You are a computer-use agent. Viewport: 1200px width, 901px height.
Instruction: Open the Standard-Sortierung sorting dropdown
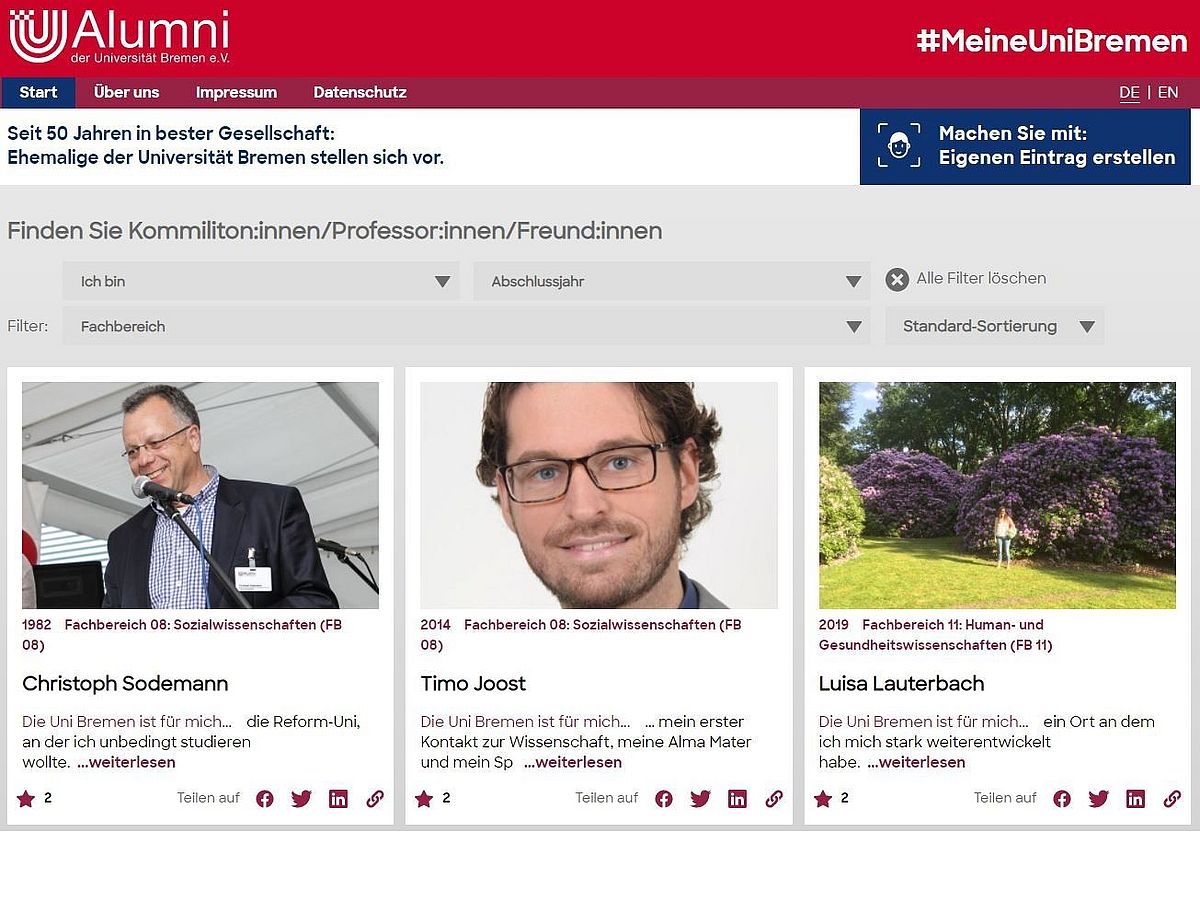pos(994,326)
